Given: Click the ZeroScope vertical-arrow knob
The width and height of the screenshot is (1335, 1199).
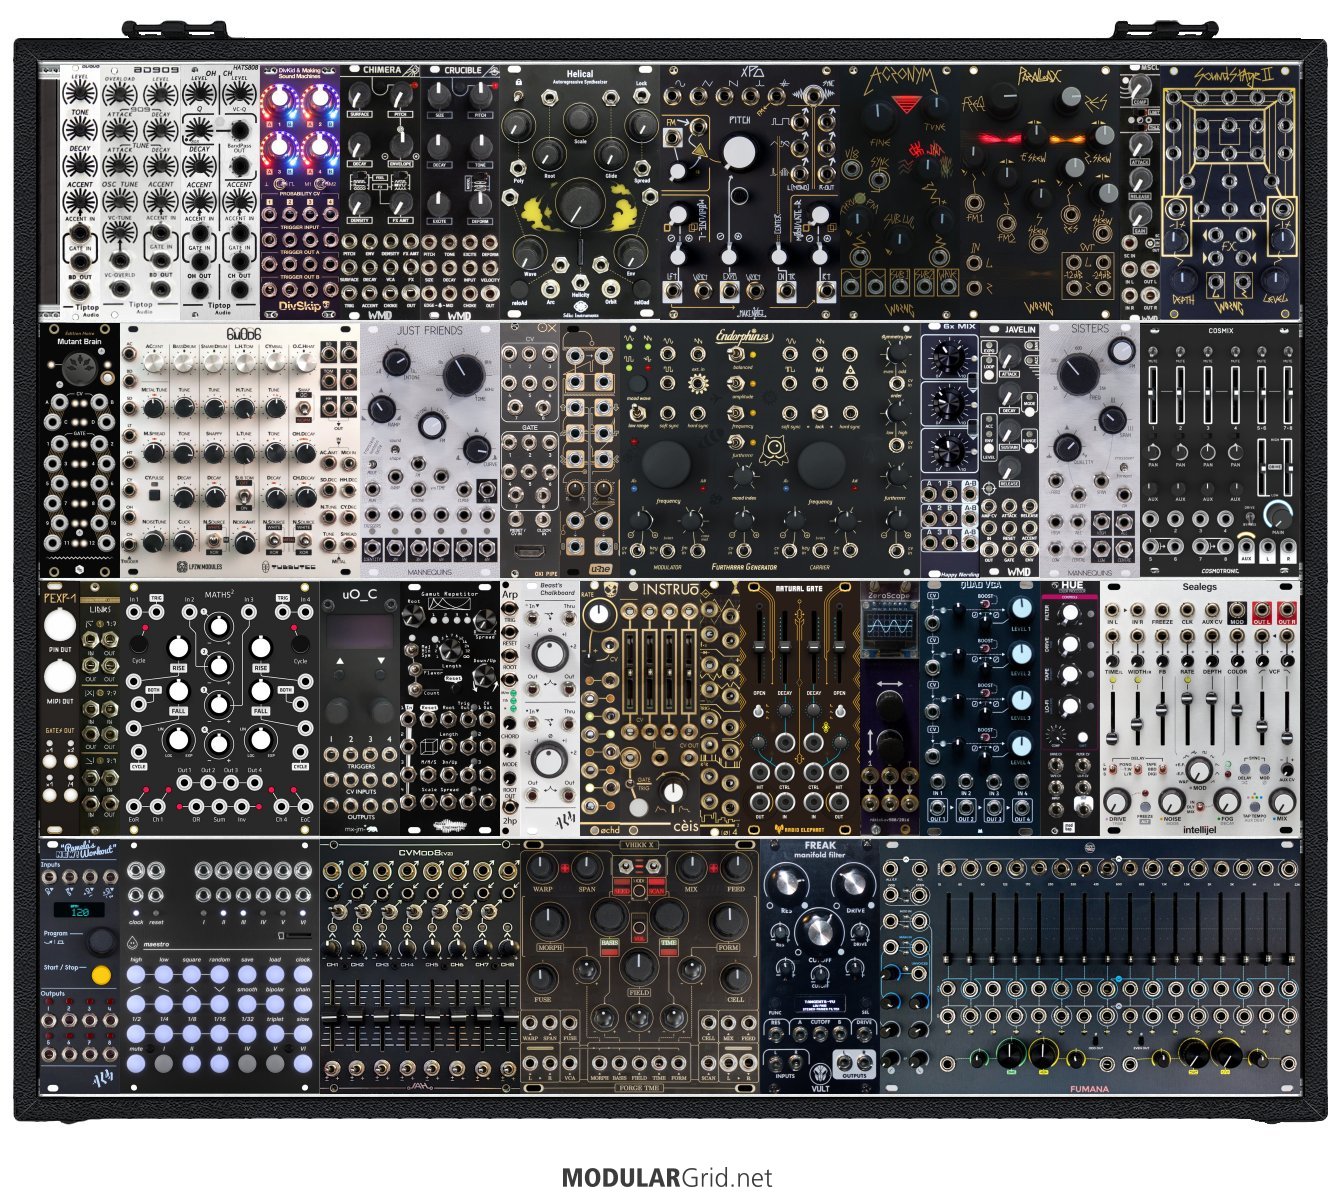Looking at the screenshot, I should [889, 745].
